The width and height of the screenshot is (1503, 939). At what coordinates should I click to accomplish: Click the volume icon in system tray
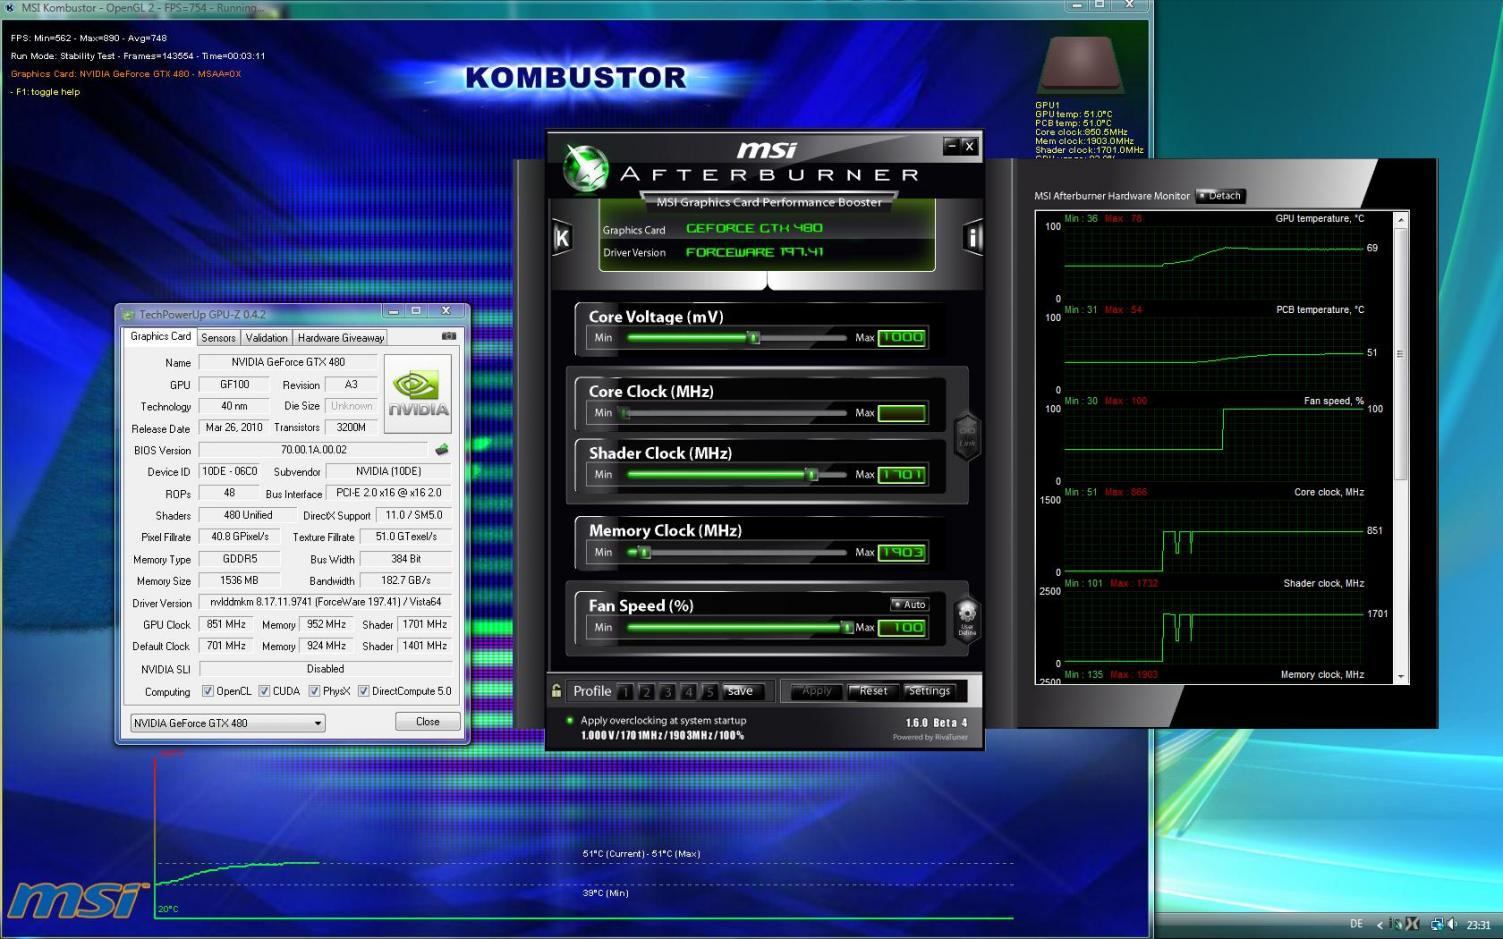[1452, 924]
